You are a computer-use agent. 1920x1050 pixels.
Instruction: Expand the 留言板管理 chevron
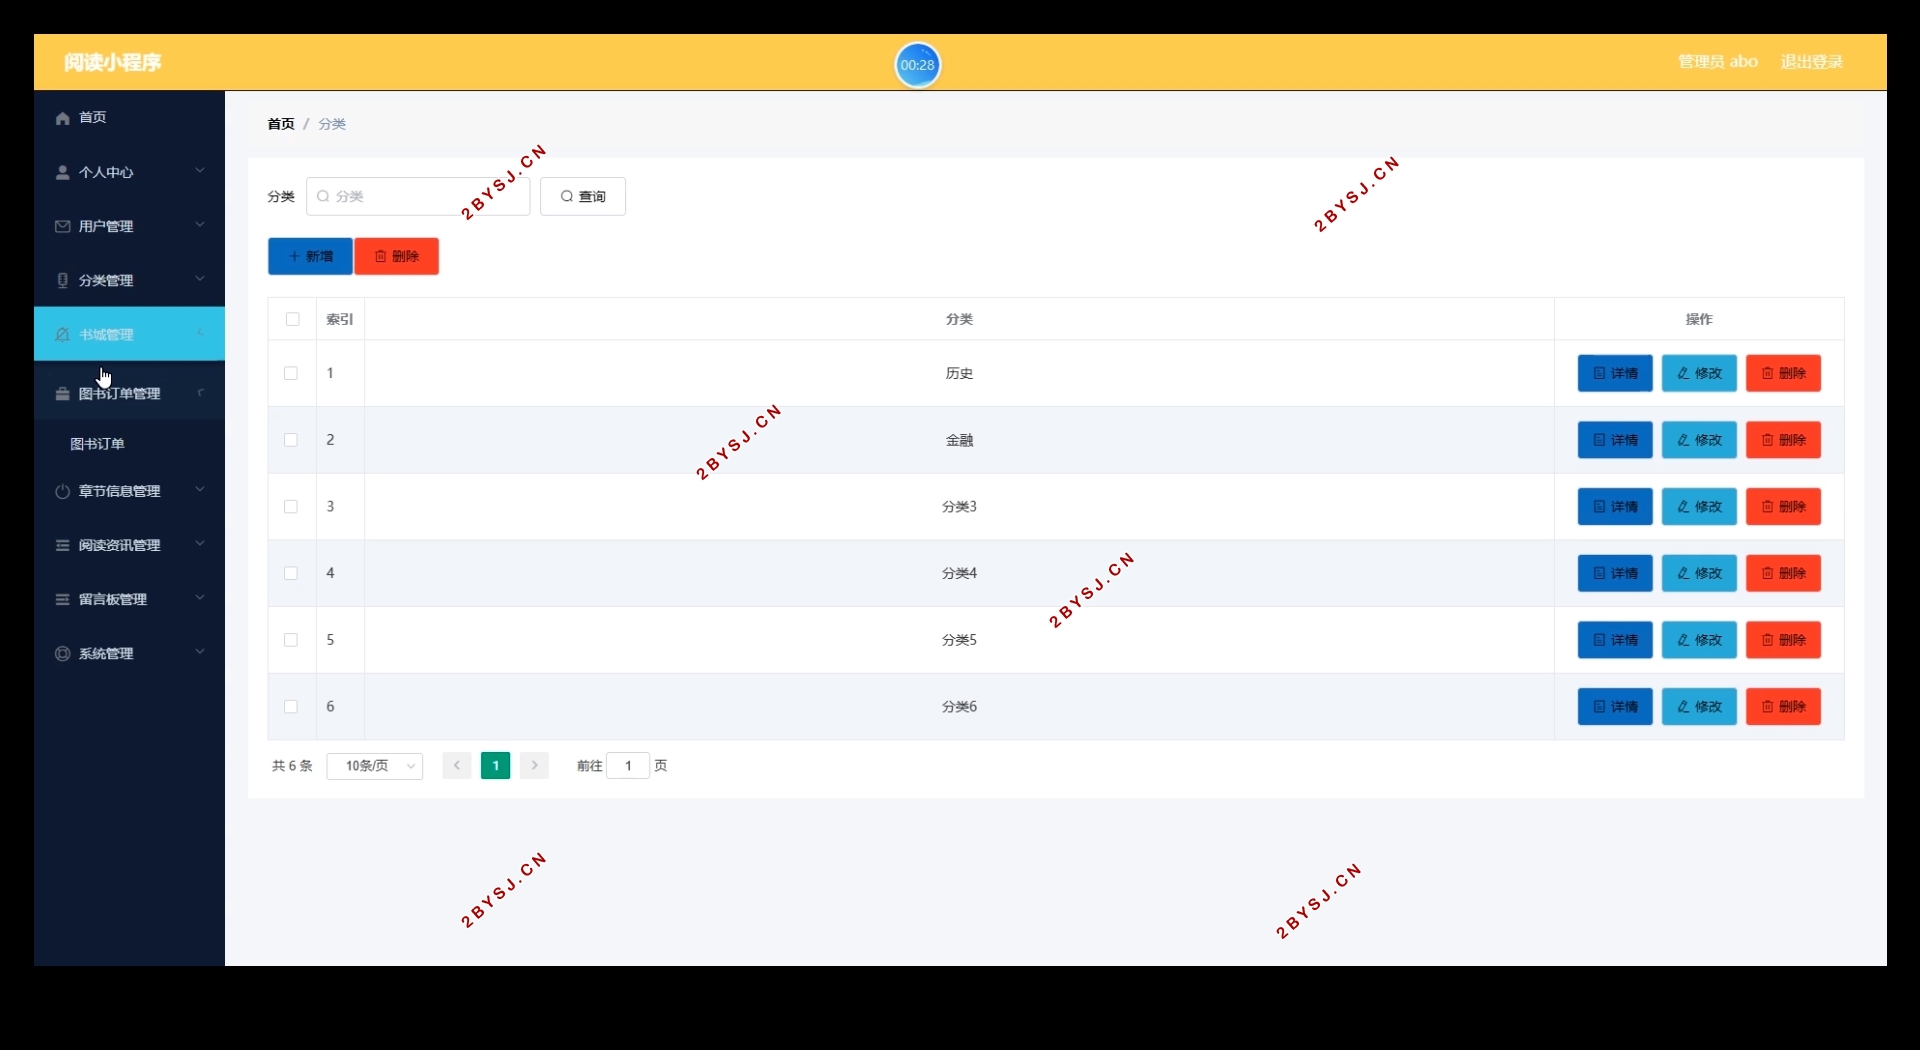pyautogui.click(x=200, y=598)
